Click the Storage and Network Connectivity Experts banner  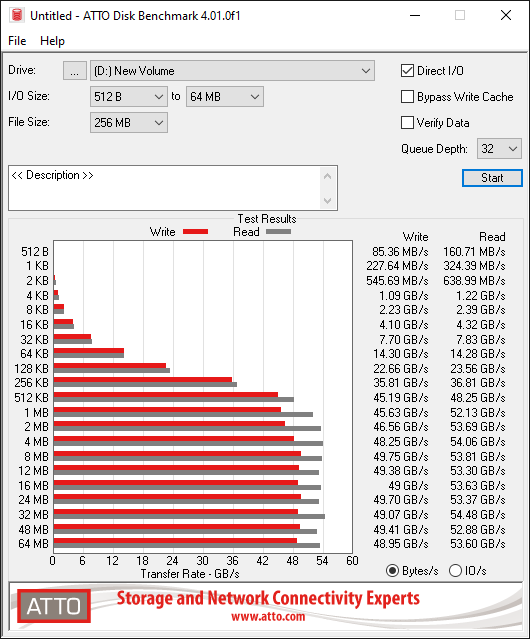[268, 598]
